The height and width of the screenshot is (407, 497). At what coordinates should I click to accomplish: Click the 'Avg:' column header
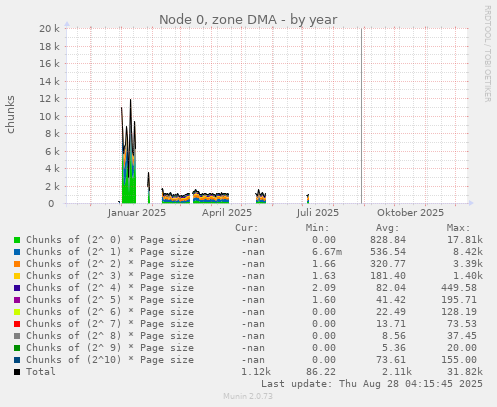tap(388, 228)
